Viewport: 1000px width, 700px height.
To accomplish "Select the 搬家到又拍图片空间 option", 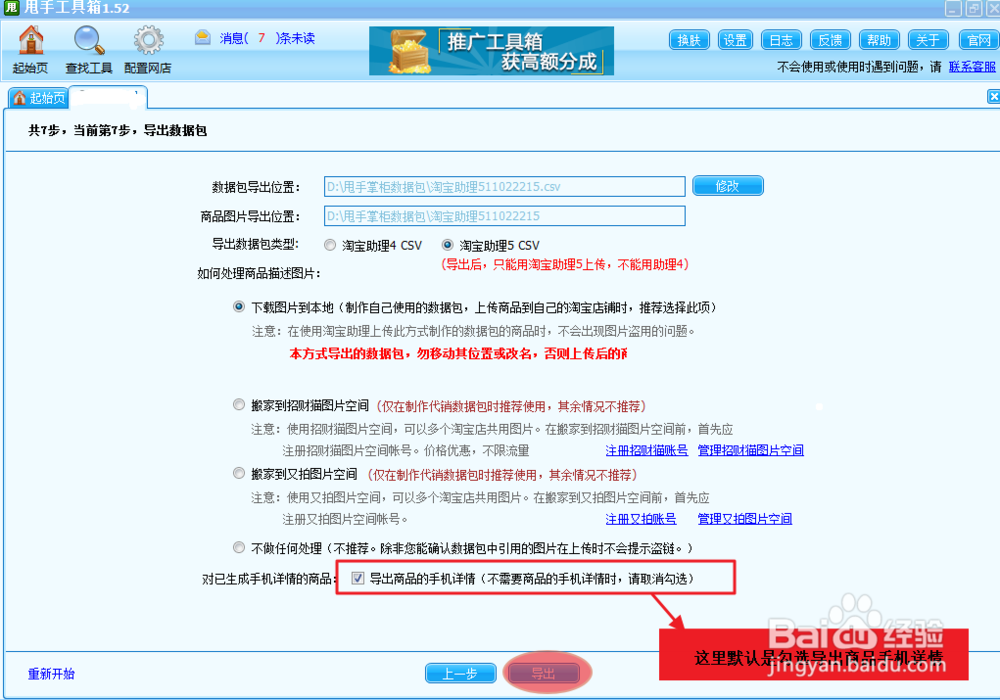I will tap(238, 473).
